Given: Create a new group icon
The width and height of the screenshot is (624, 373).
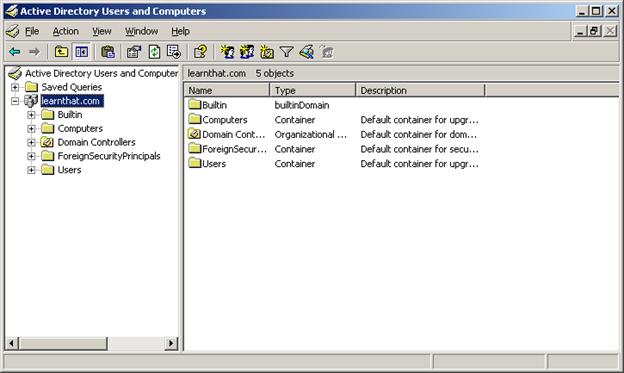Looking at the screenshot, I should coord(247,52).
